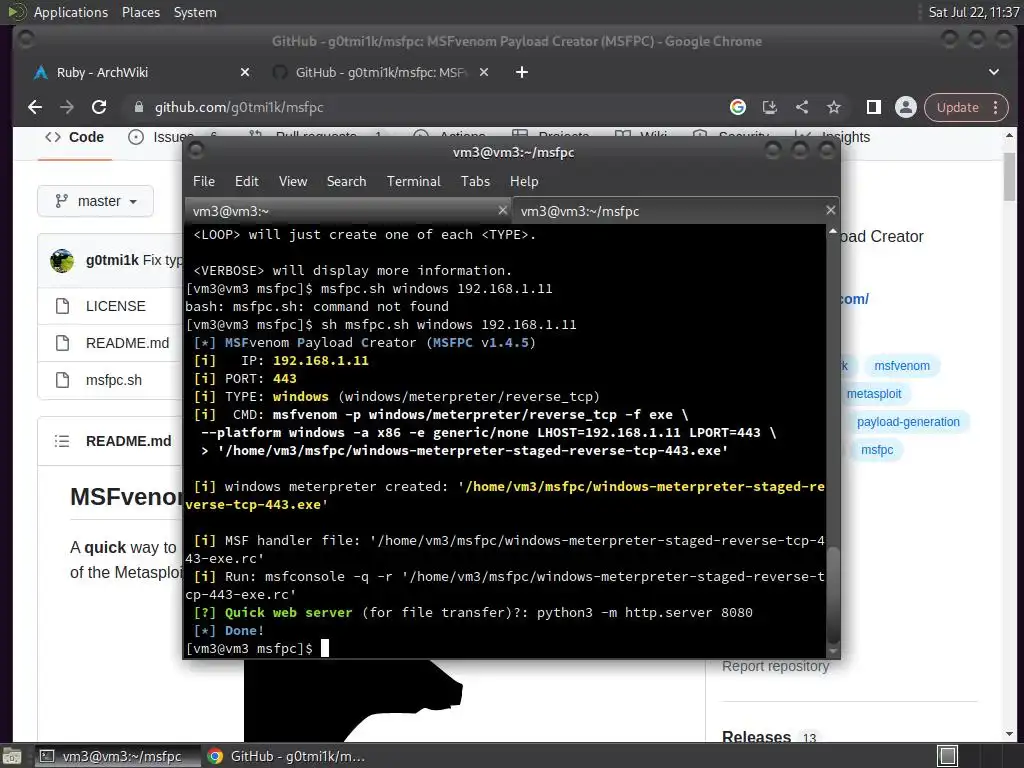Open the master branch dropdown
1024x768 pixels.
coord(95,201)
